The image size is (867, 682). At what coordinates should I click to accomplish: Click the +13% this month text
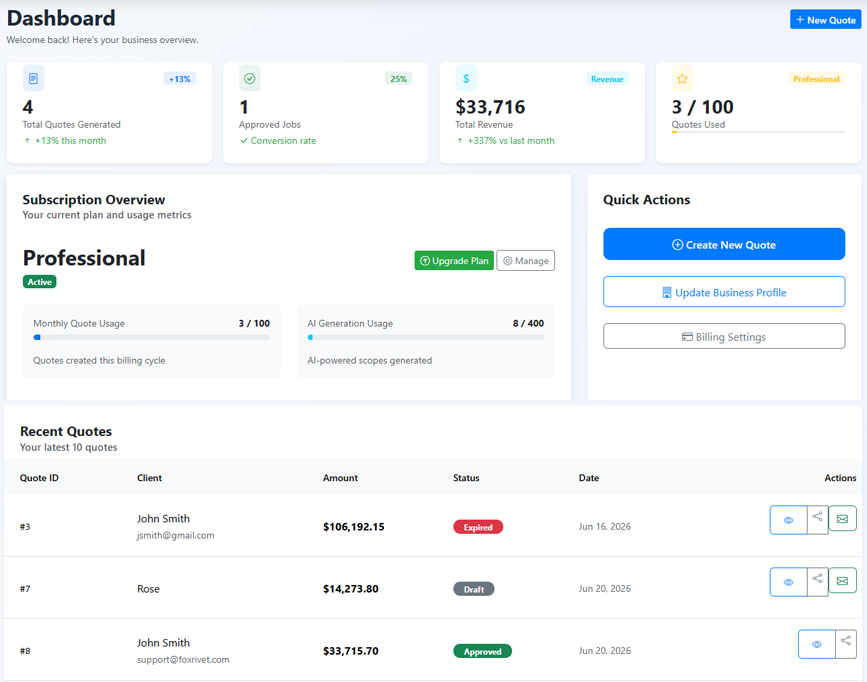click(70, 140)
